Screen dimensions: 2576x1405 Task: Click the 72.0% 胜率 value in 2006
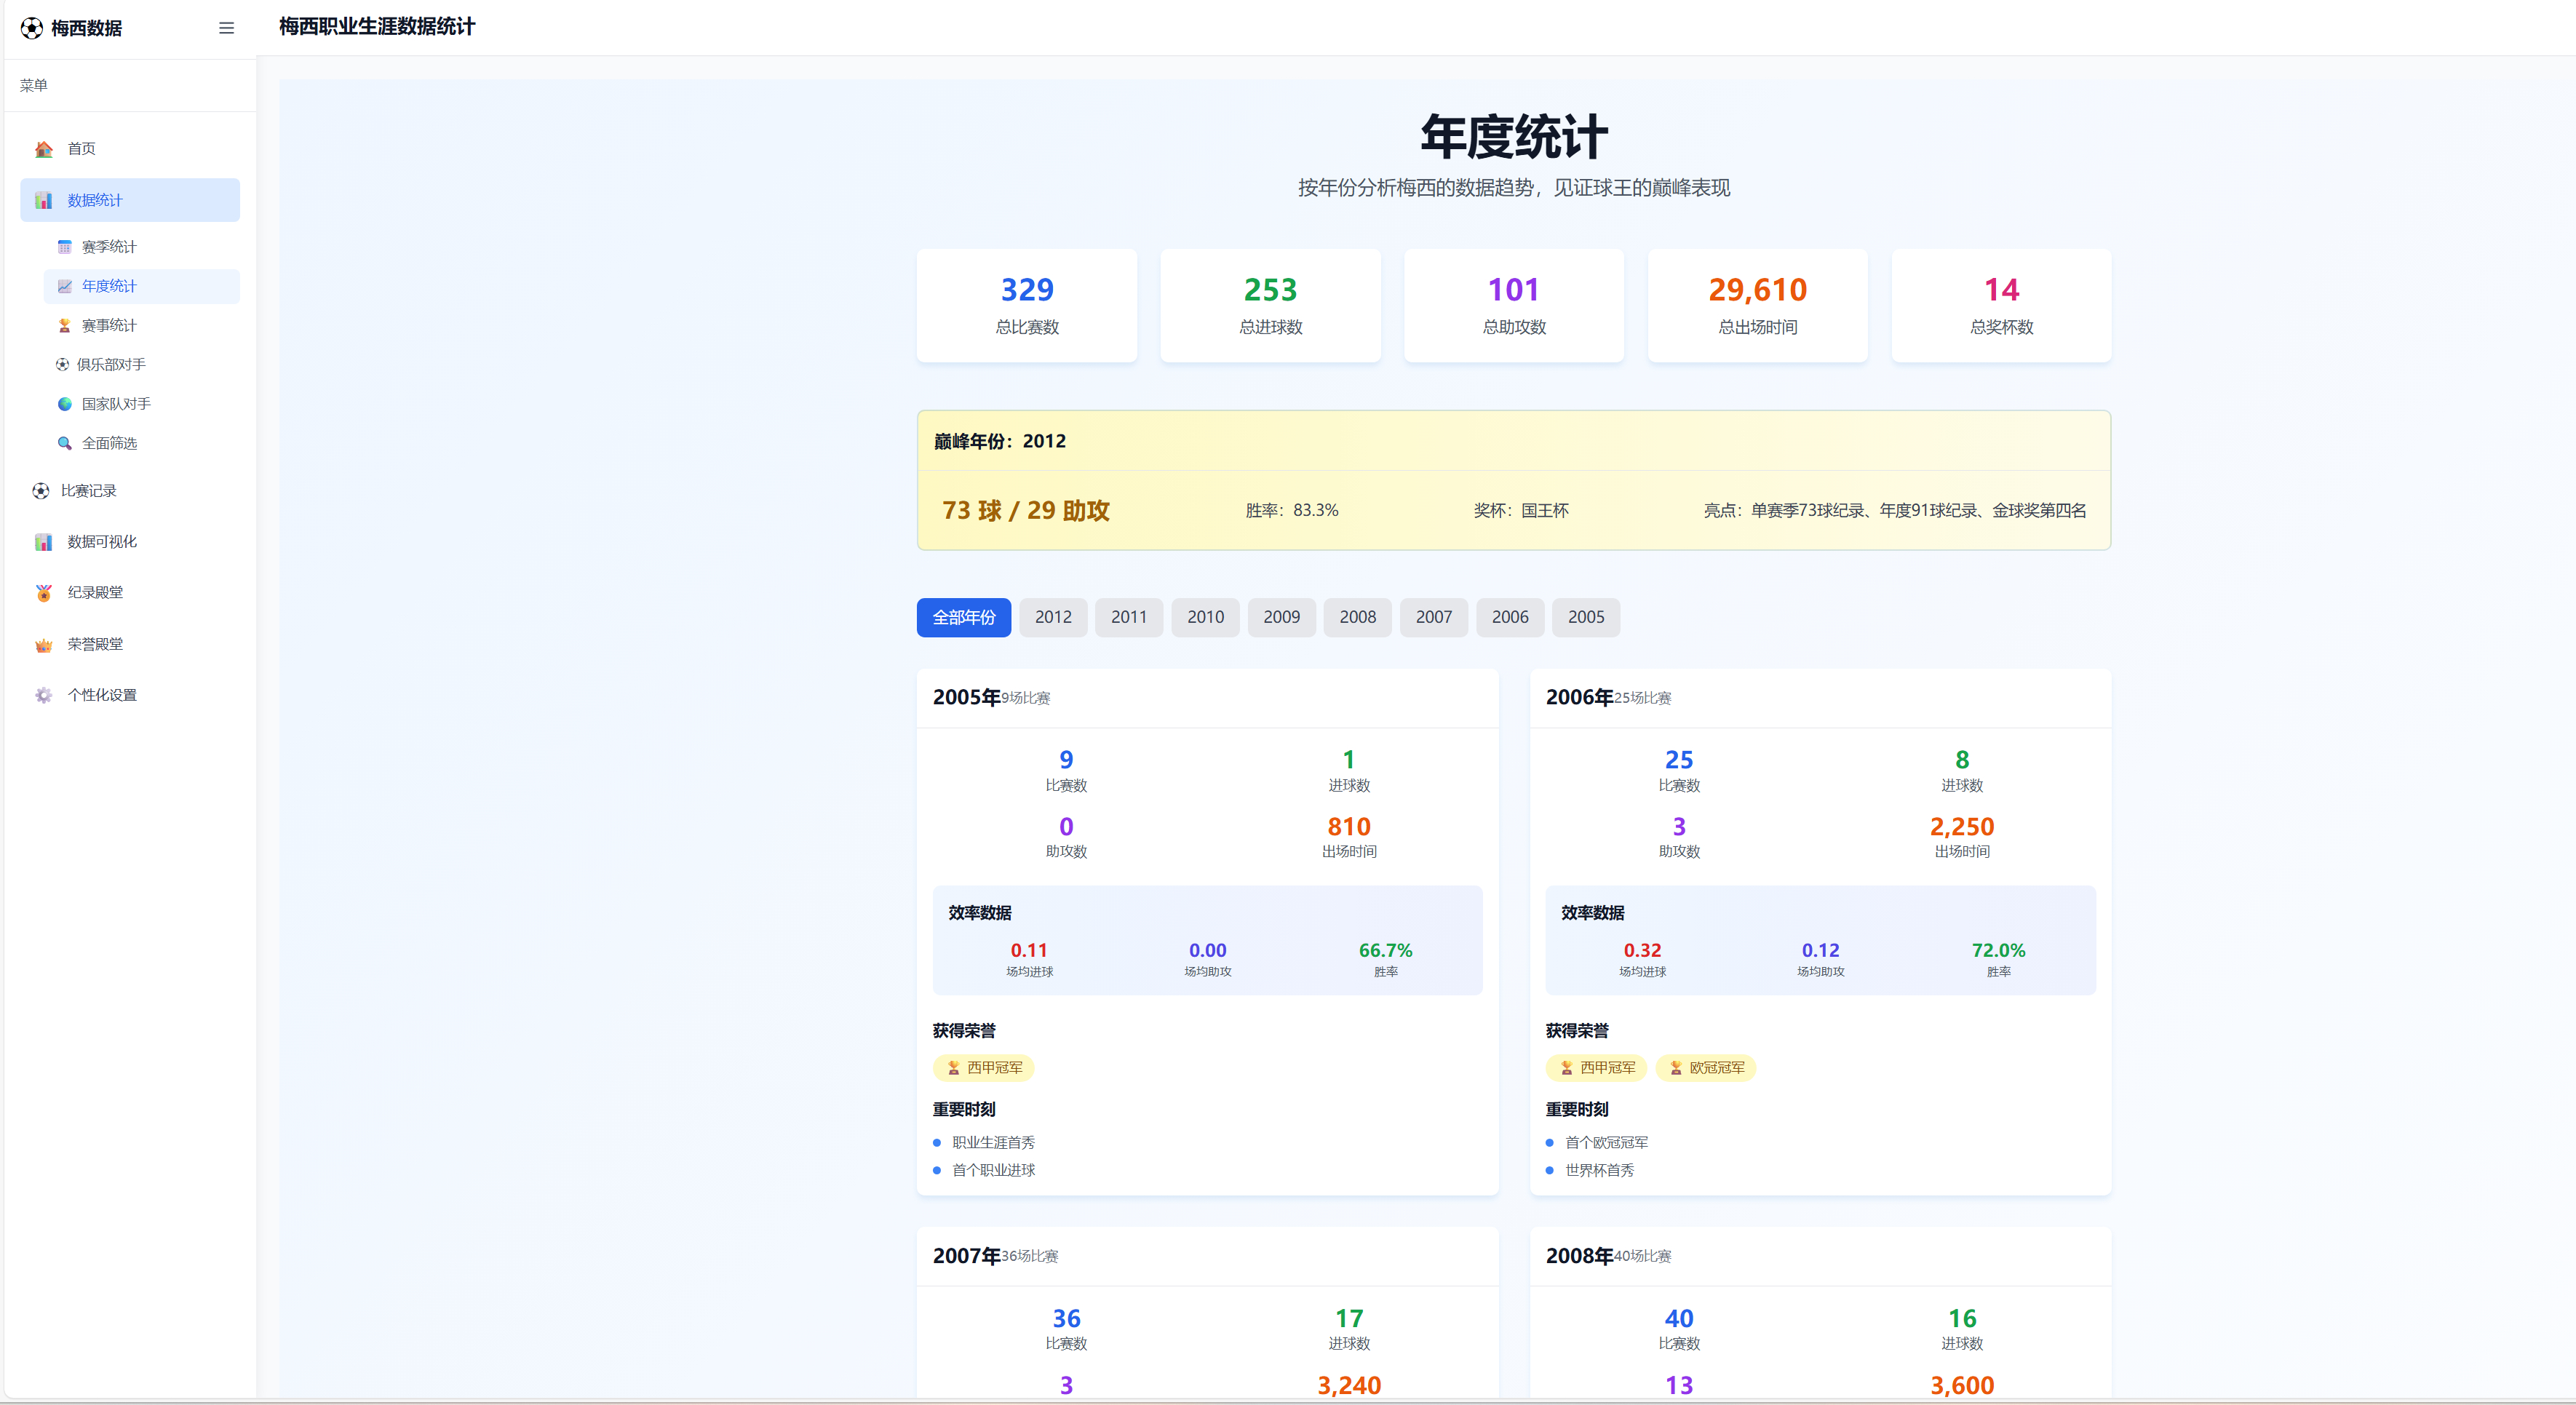coord(1999,951)
